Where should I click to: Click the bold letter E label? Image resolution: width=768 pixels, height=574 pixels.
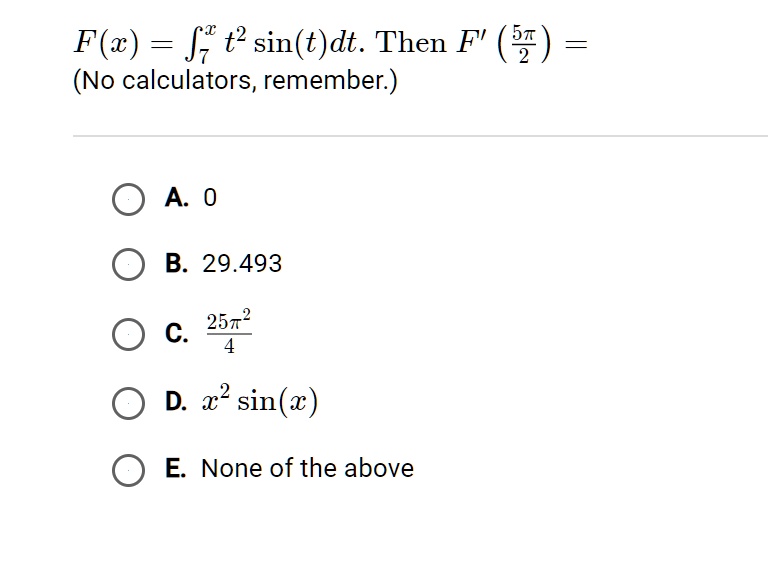click(175, 468)
